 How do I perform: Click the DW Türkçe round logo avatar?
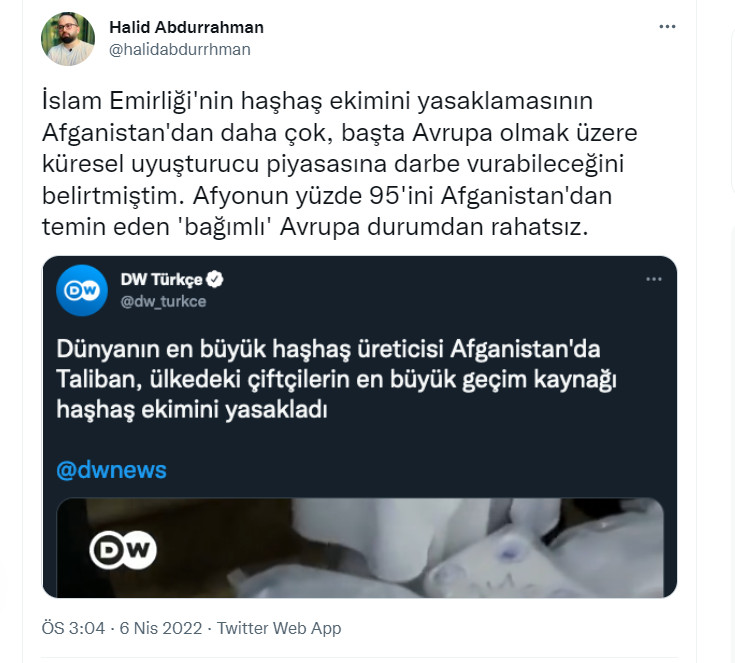(82, 290)
